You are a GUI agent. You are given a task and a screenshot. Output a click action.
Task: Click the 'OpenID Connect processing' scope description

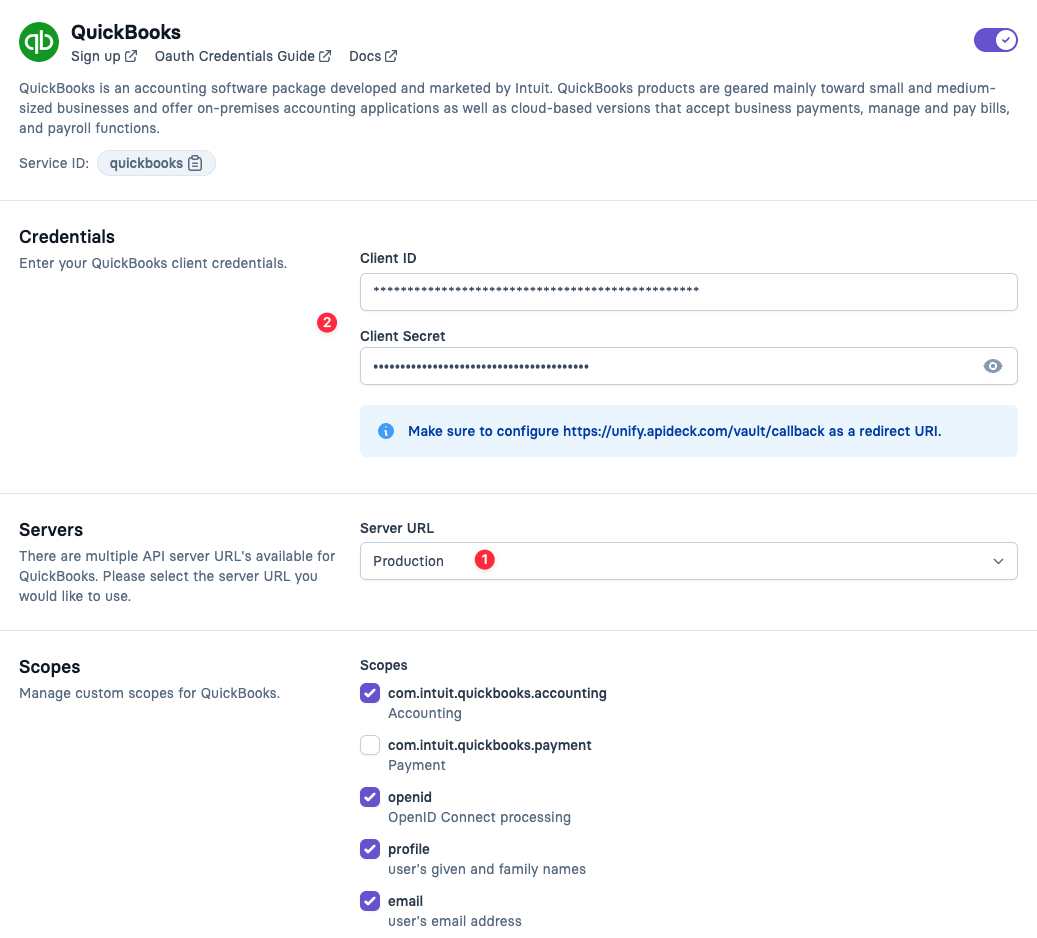479,817
